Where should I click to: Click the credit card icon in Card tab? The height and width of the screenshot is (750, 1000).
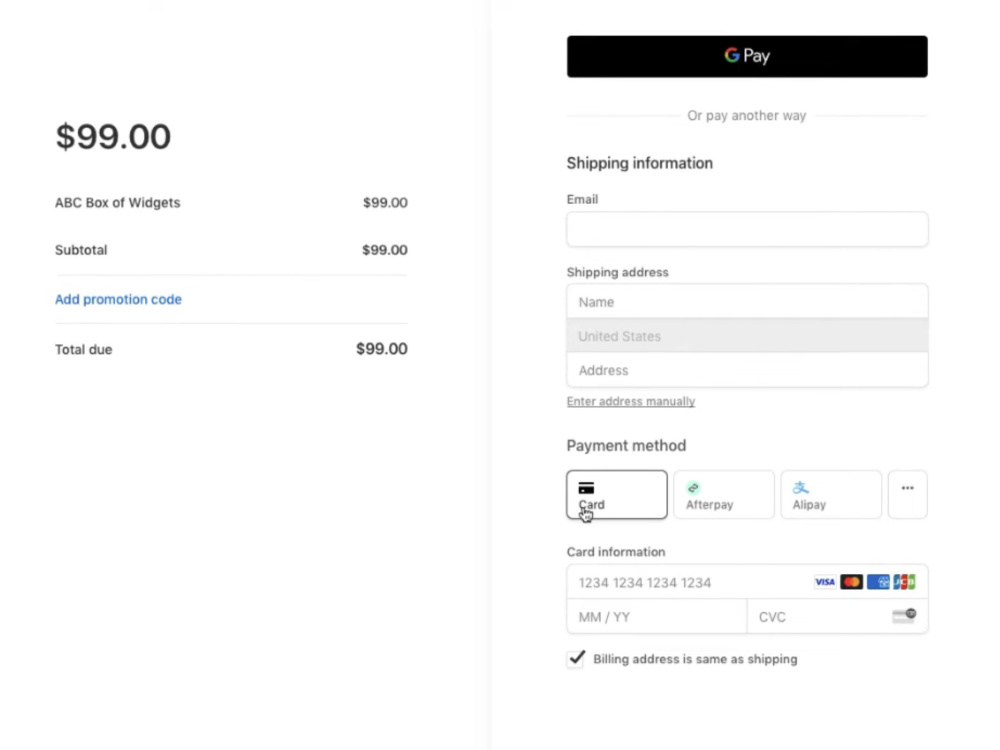[x=586, y=488]
